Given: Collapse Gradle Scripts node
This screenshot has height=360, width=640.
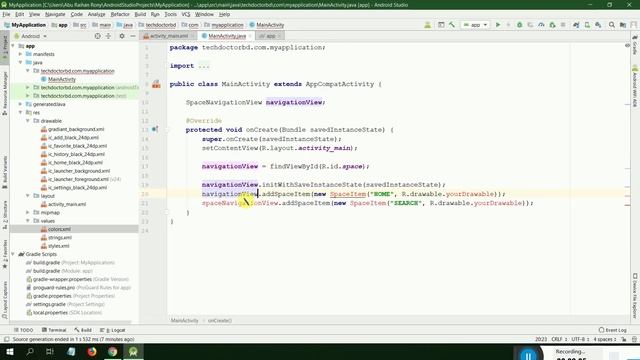Looking at the screenshot, I should click(13, 254).
